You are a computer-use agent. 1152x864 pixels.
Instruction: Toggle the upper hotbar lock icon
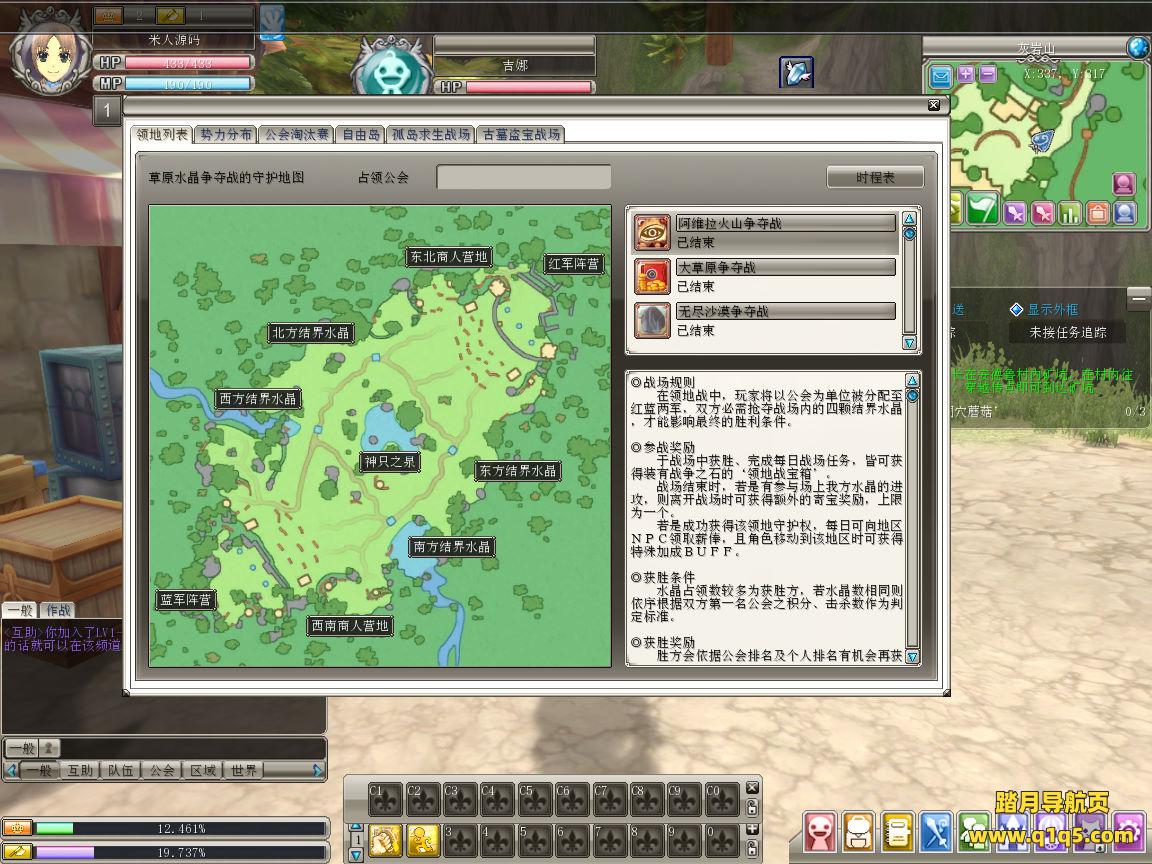tap(752, 807)
